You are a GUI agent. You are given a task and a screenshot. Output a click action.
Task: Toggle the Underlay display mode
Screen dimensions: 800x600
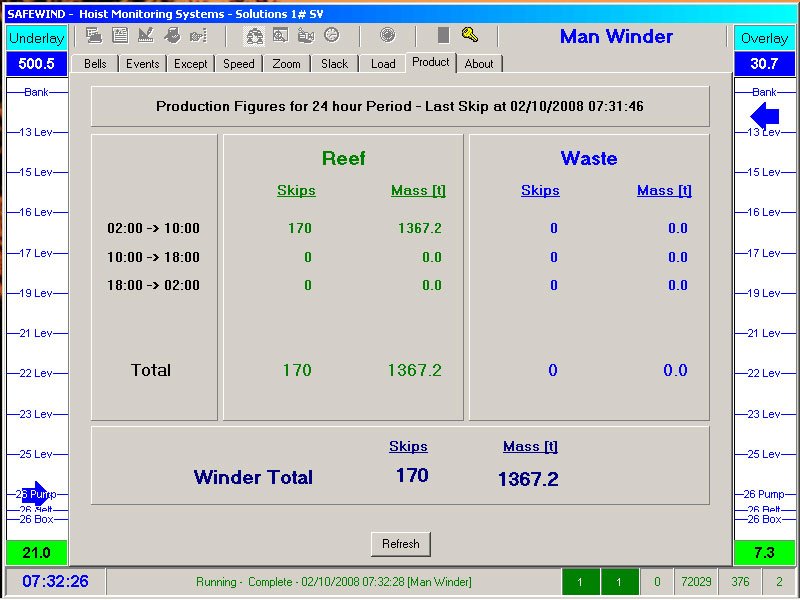(x=36, y=38)
